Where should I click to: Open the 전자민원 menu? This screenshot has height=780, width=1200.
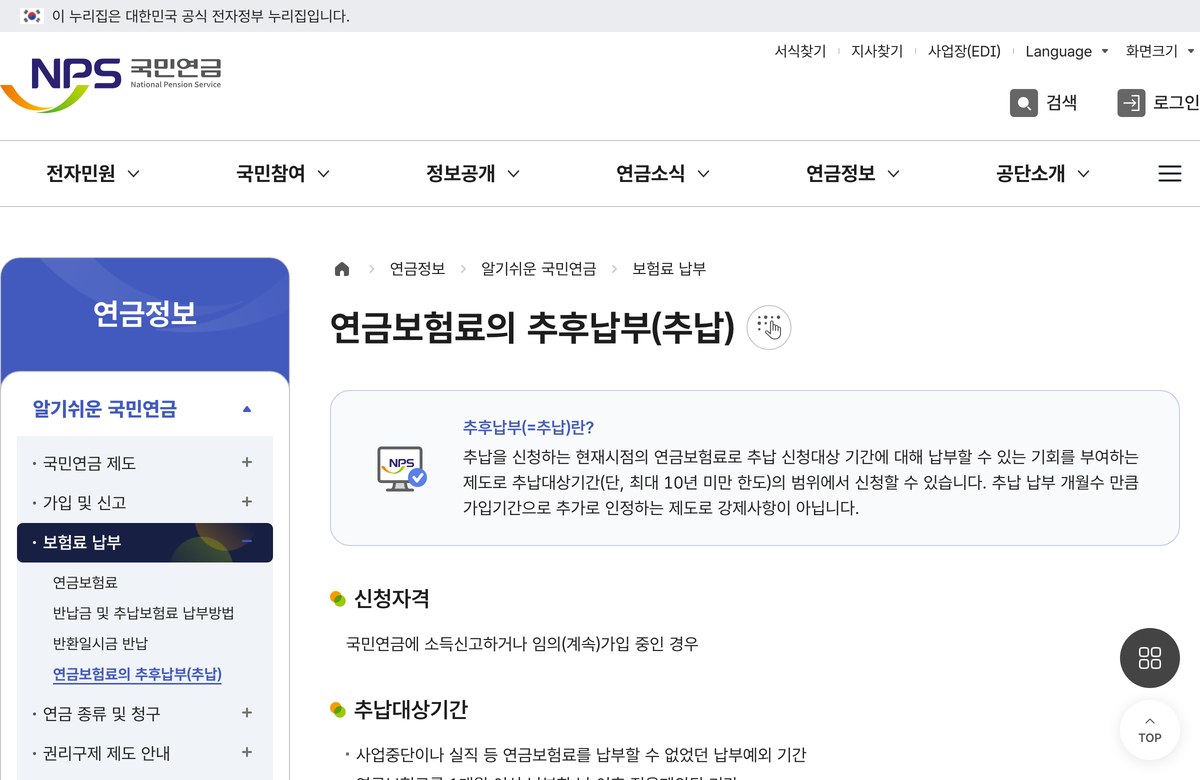pos(93,174)
